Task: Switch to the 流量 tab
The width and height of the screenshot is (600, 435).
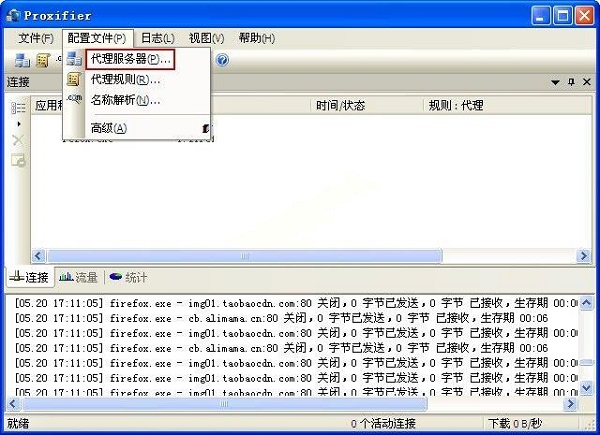Action: 79,277
